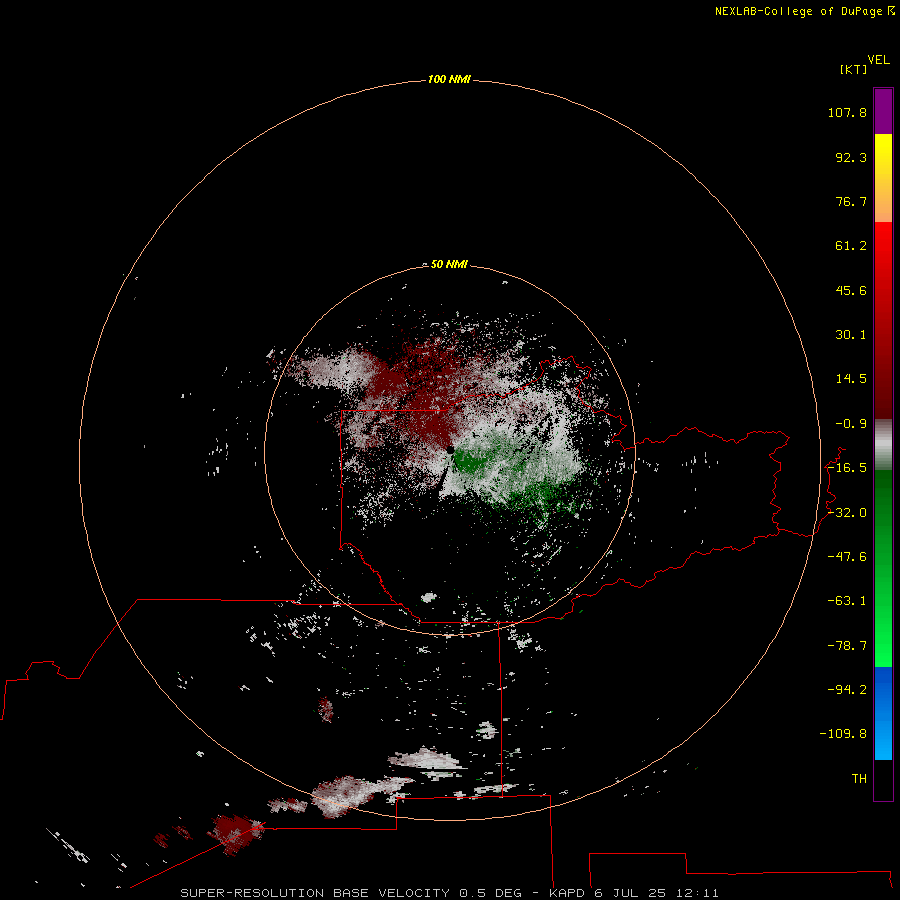The width and height of the screenshot is (900, 900).
Task: Click the SUPER-RESOLUTION BASE VELOCITY caption text
Action: click(x=315, y=893)
